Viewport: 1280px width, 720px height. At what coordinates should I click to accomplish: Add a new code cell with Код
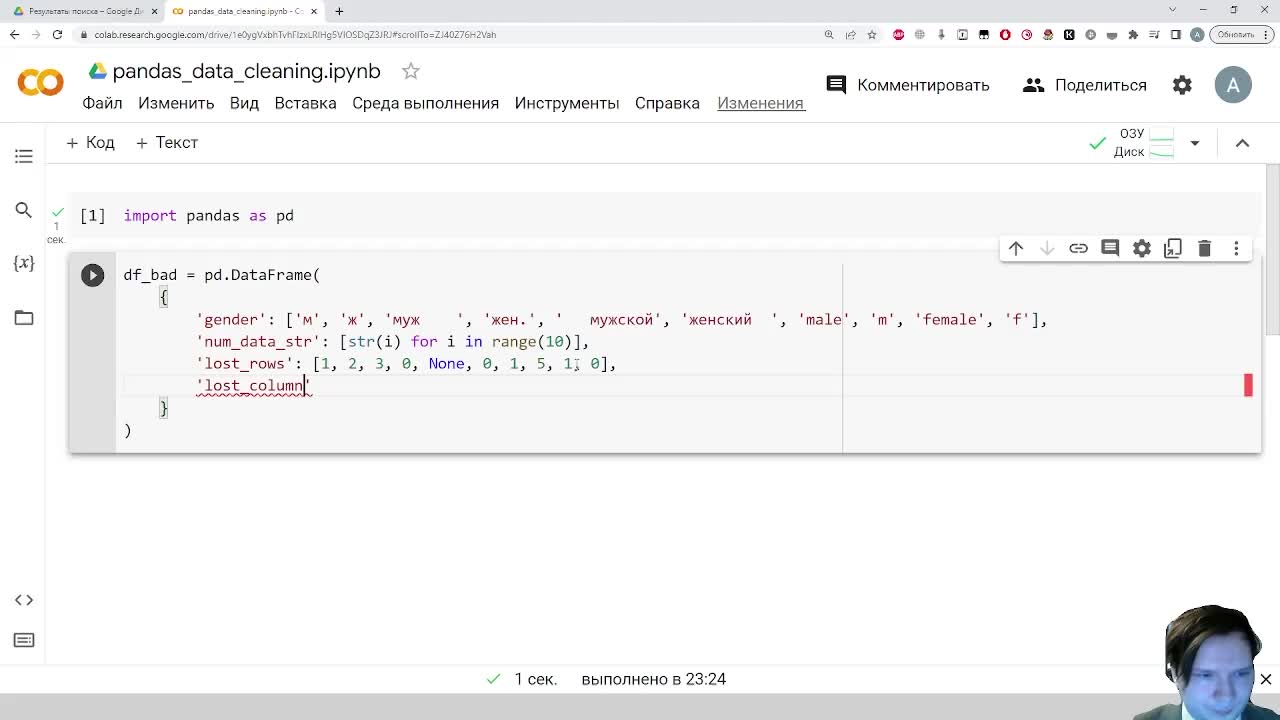click(x=90, y=143)
